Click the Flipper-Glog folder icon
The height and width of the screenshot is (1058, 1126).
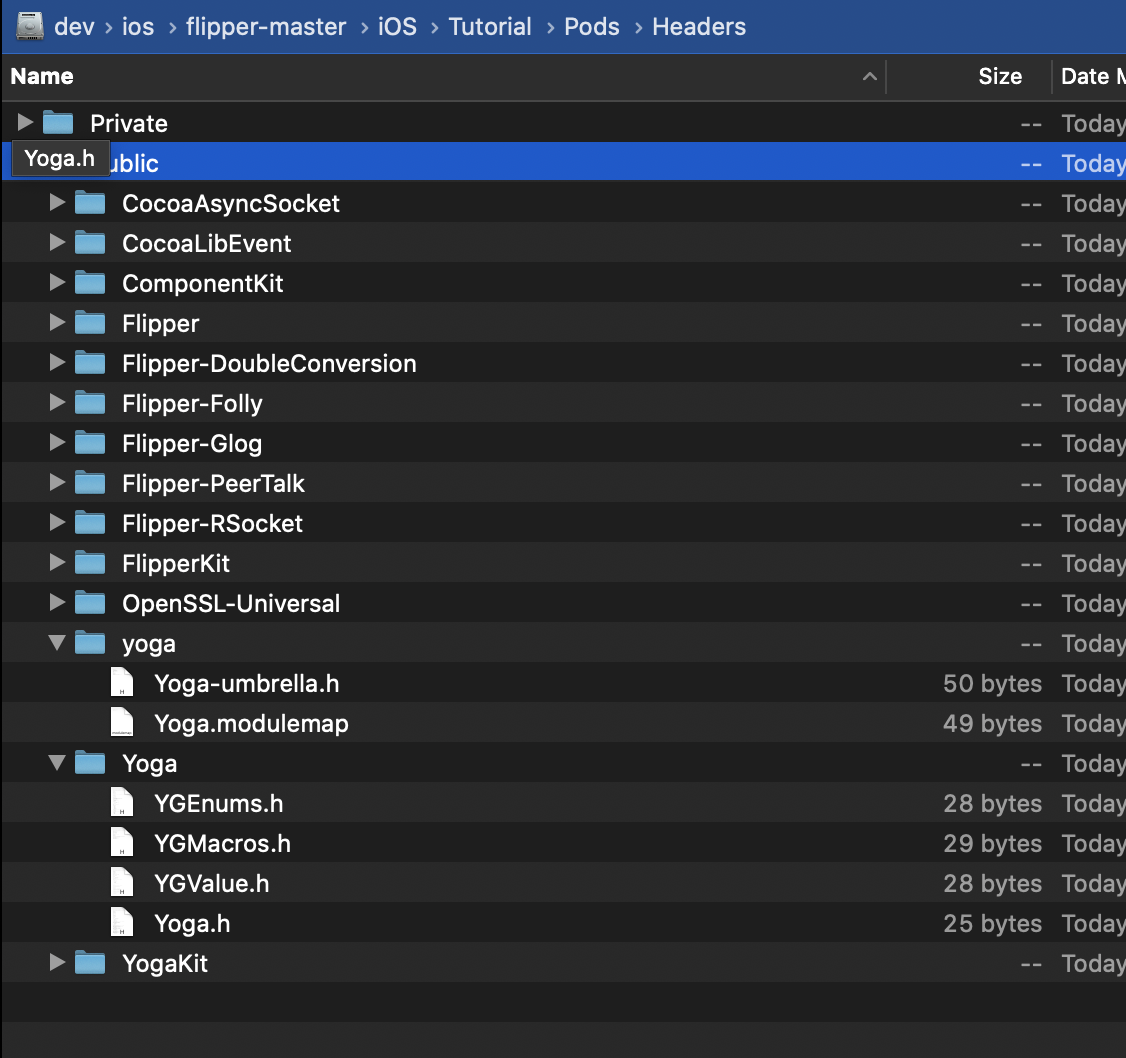(x=90, y=443)
